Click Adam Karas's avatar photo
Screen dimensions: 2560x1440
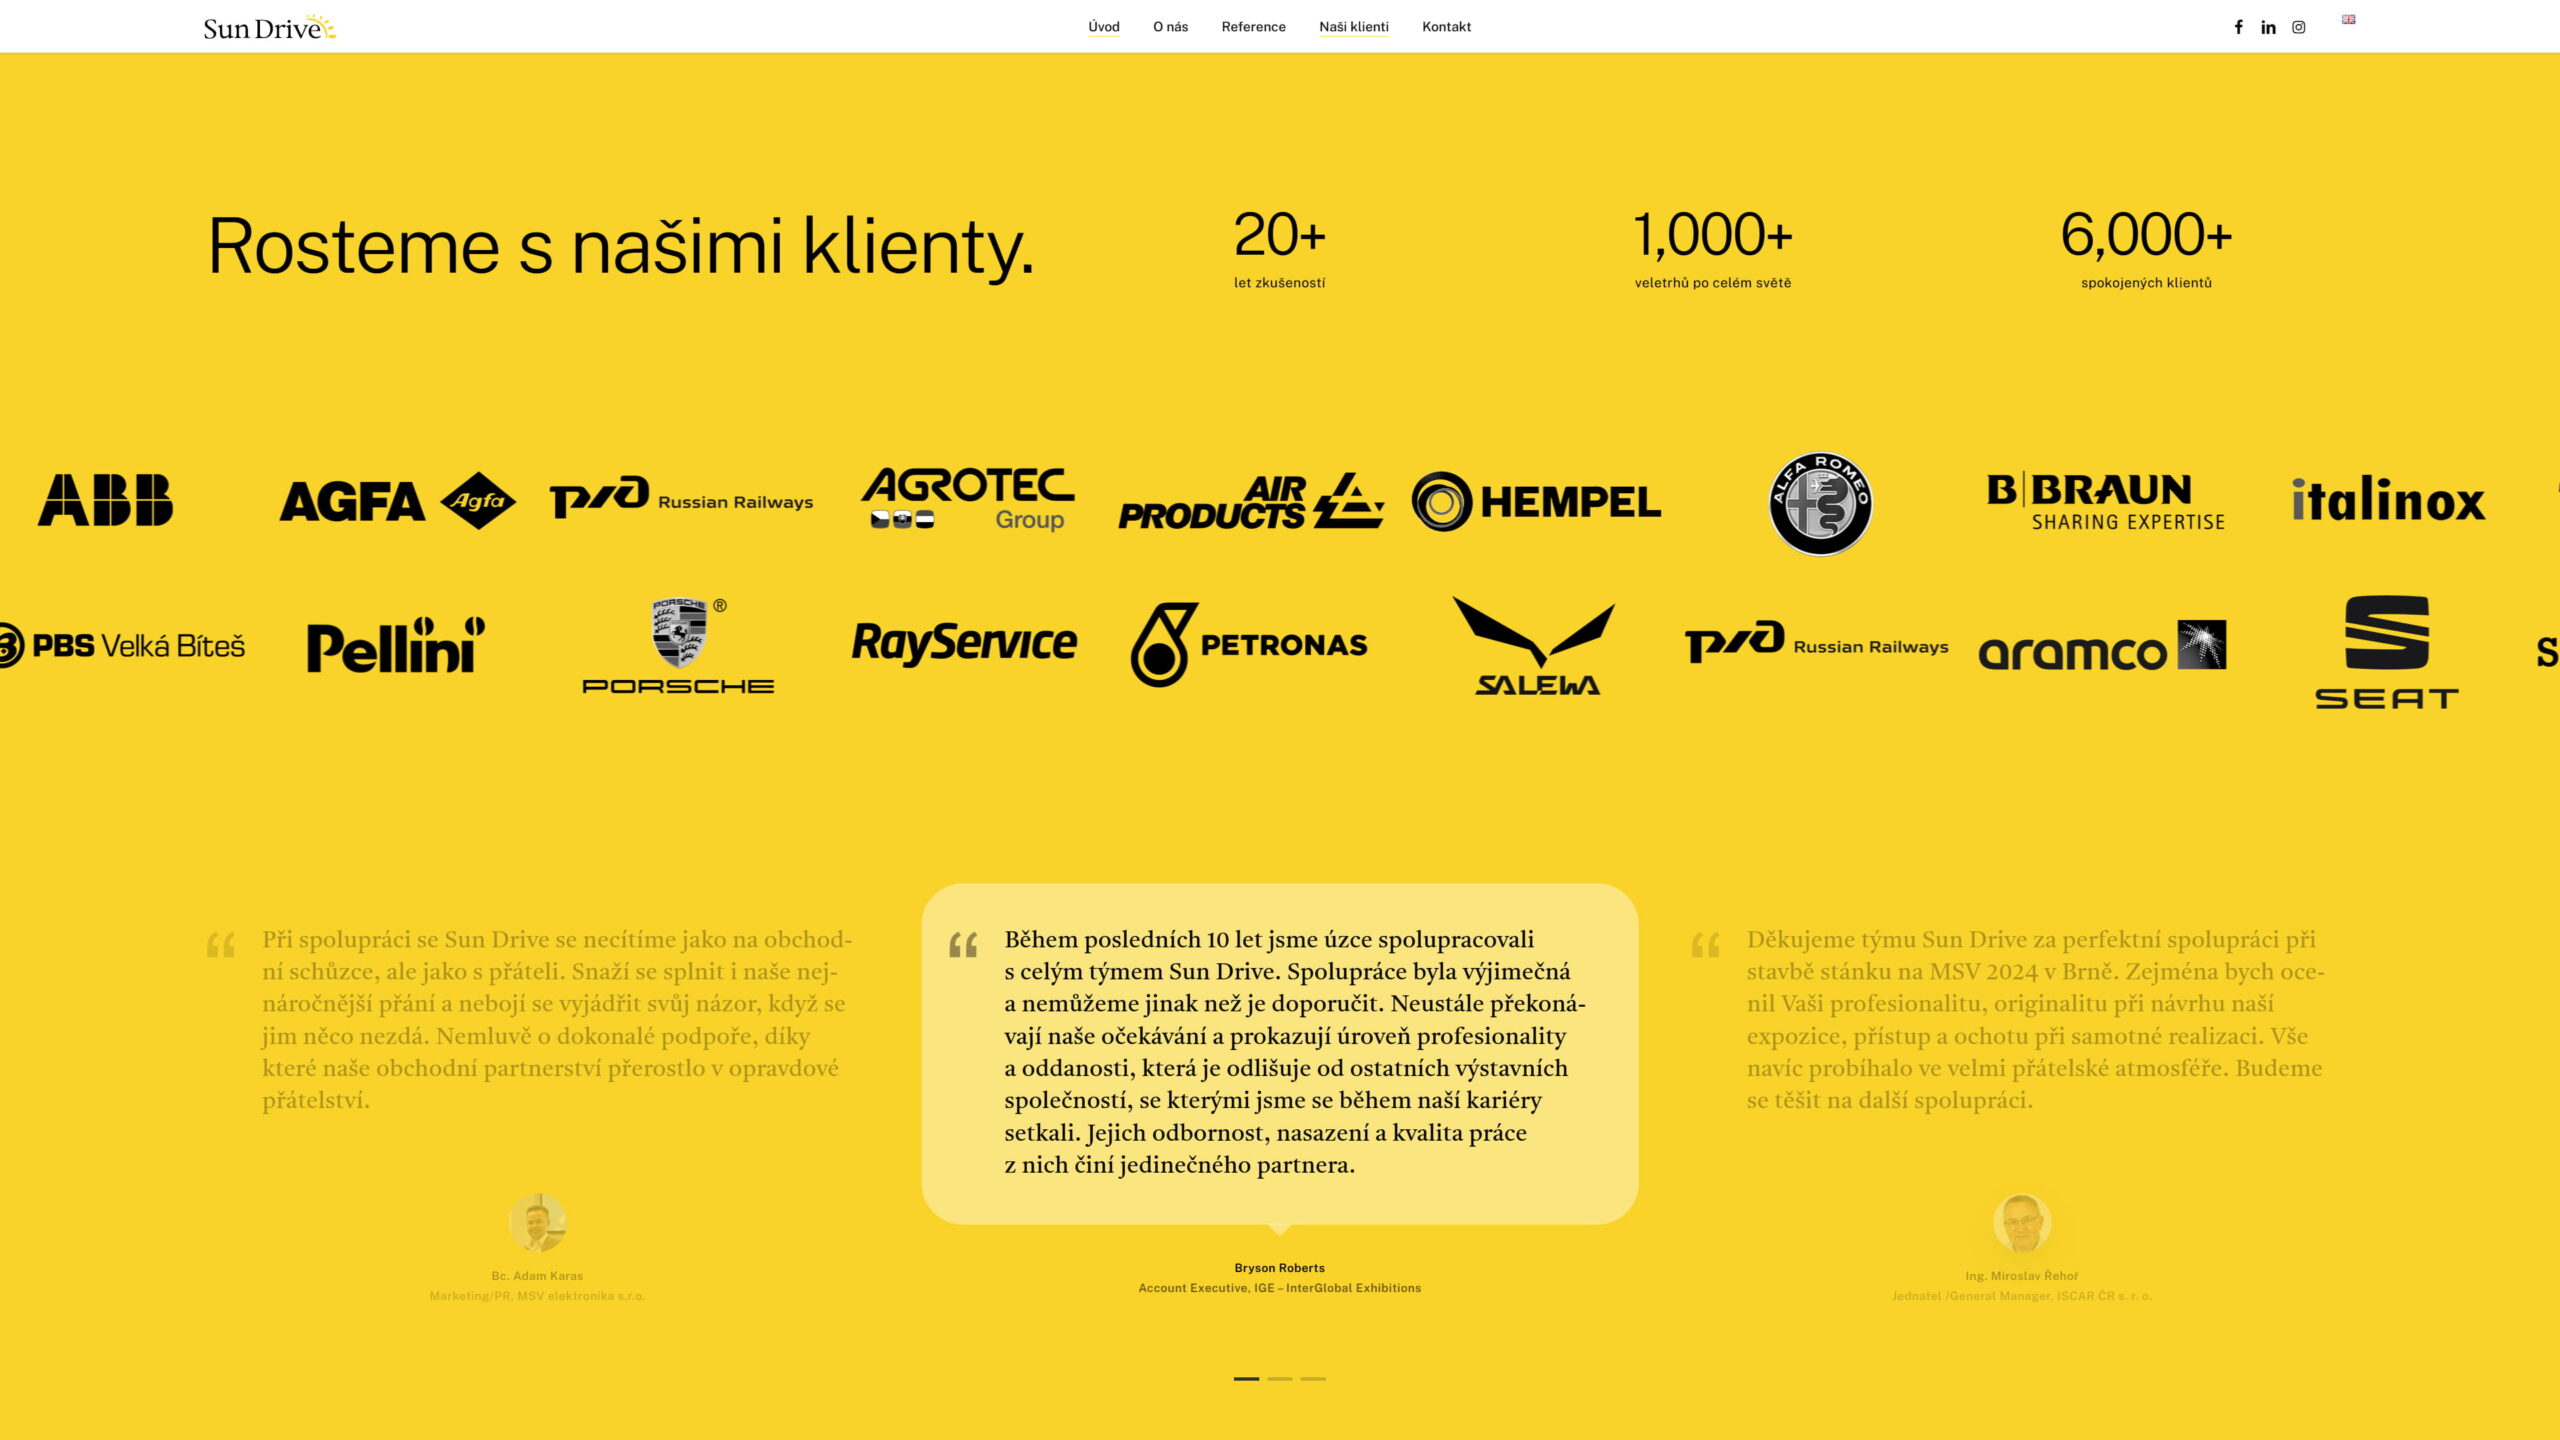pos(538,1222)
